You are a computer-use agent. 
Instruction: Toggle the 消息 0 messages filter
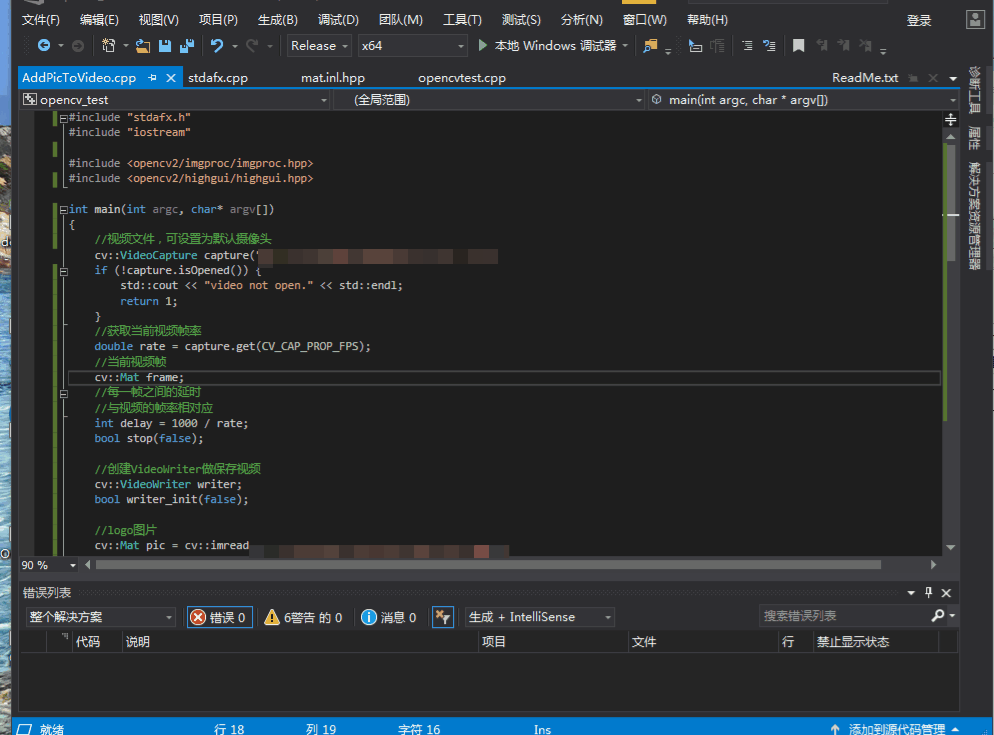click(389, 617)
